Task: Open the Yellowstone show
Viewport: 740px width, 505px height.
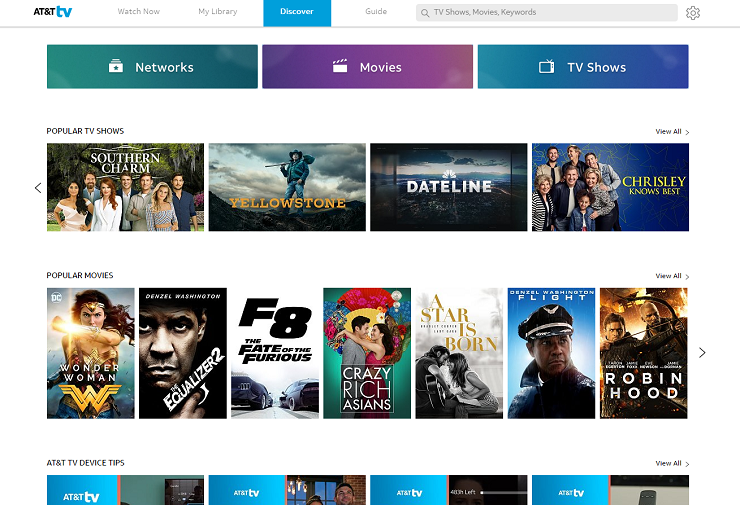Action: pos(287,187)
